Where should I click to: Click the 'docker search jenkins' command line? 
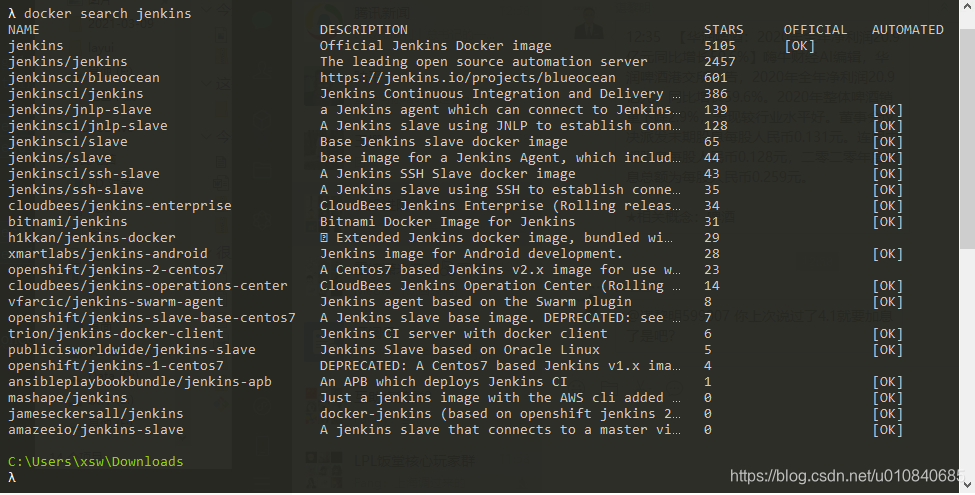pyautogui.click(x=99, y=14)
